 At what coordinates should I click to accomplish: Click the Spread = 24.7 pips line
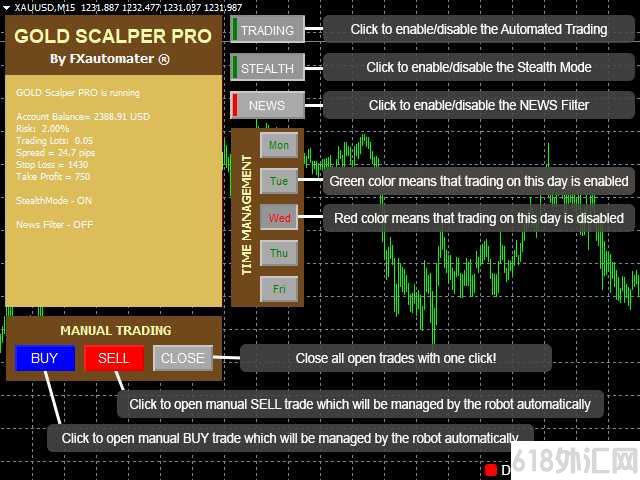[56, 153]
